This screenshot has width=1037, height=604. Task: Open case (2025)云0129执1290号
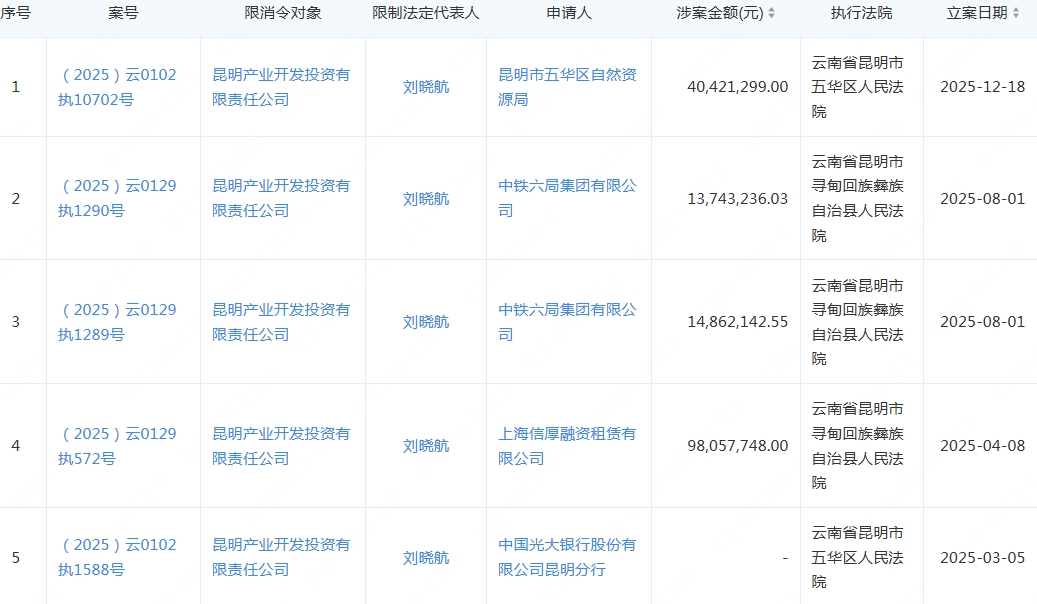tap(117, 198)
